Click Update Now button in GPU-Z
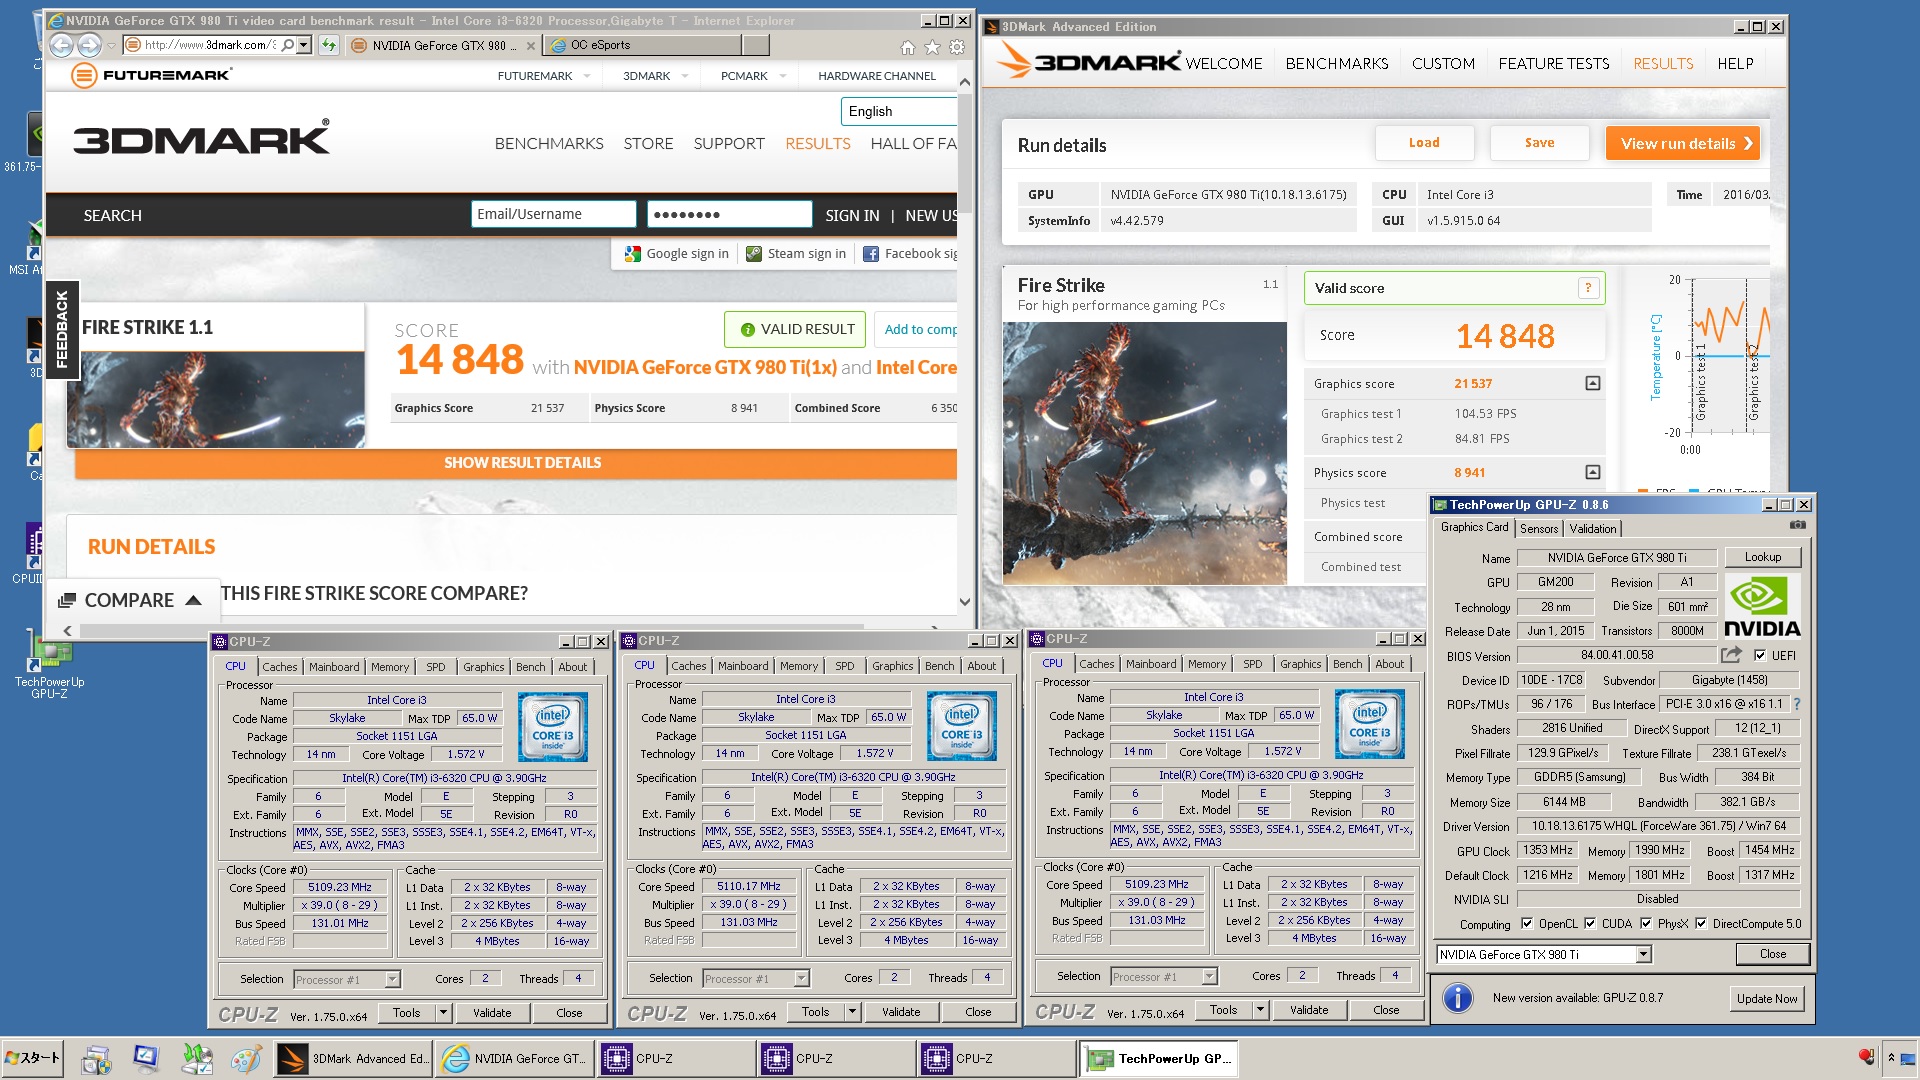 point(1766,999)
